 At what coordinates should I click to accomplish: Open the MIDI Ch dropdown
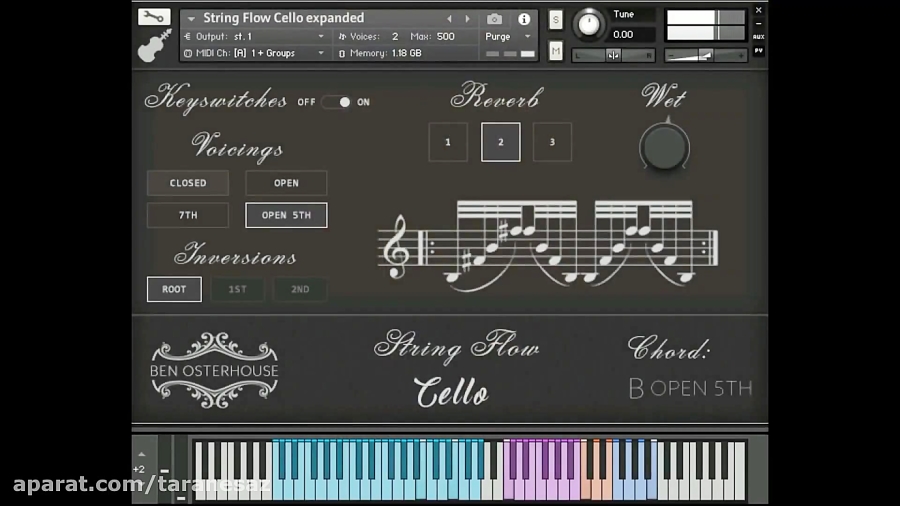[254, 53]
